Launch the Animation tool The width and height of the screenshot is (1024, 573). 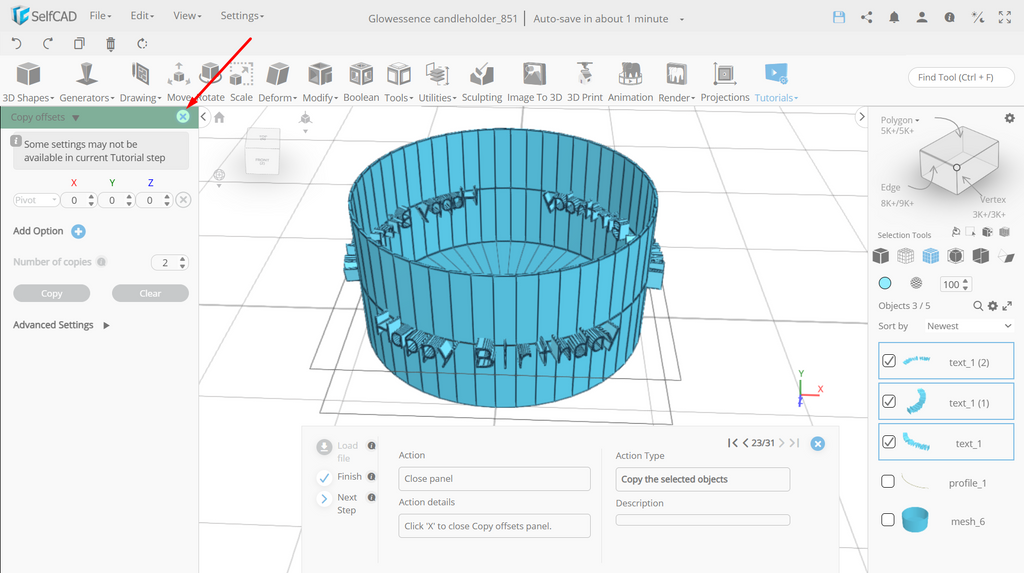pos(630,82)
